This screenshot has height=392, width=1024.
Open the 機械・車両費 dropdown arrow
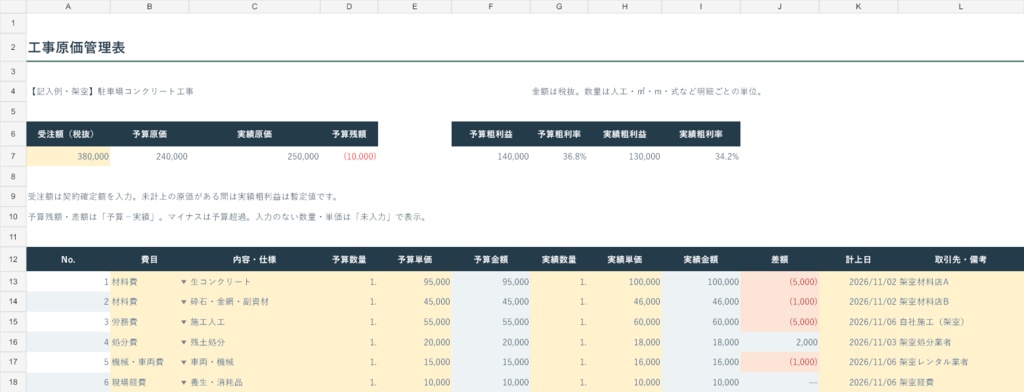point(184,362)
